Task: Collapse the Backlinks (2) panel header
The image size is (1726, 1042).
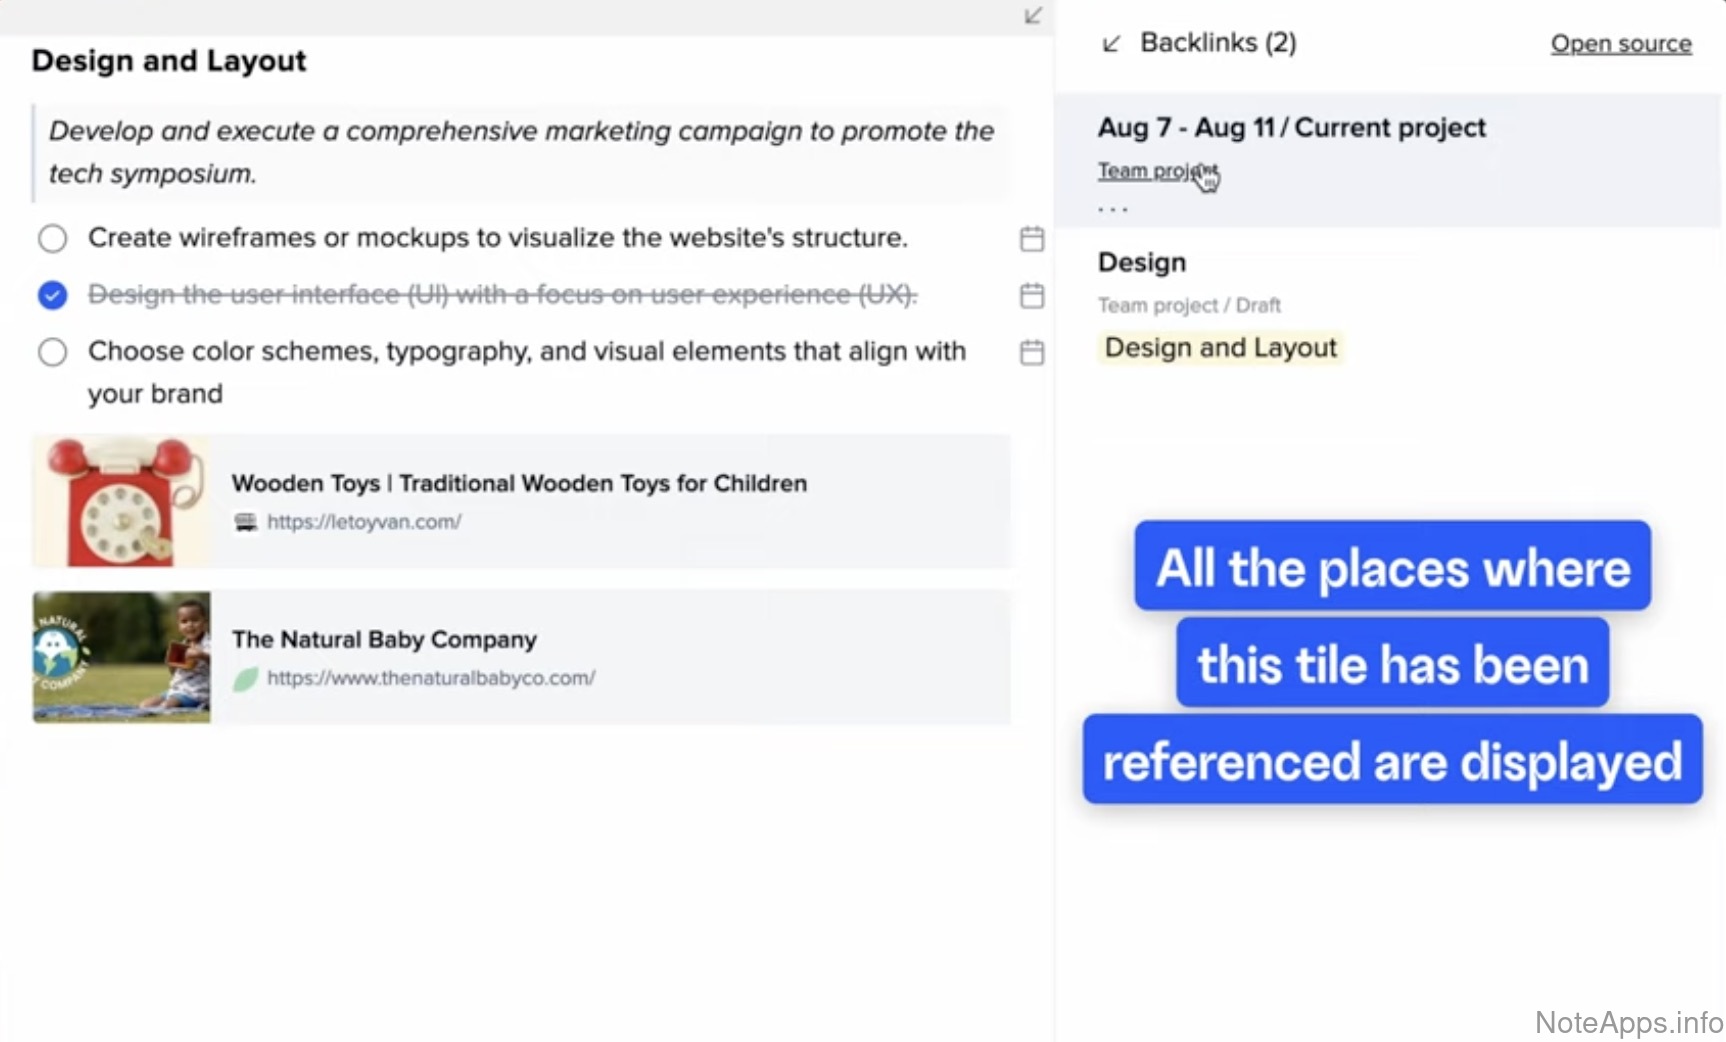Action: coord(1217,43)
